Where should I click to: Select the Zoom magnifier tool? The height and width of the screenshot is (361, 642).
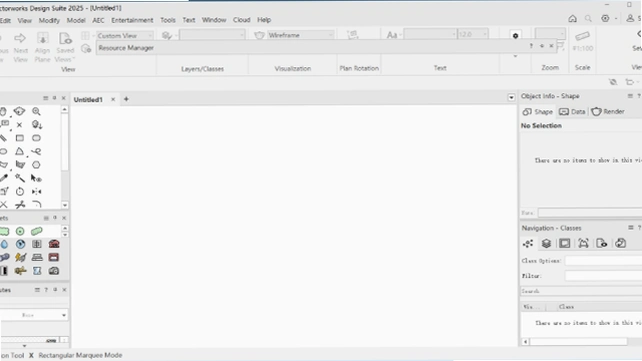[x=36, y=111]
